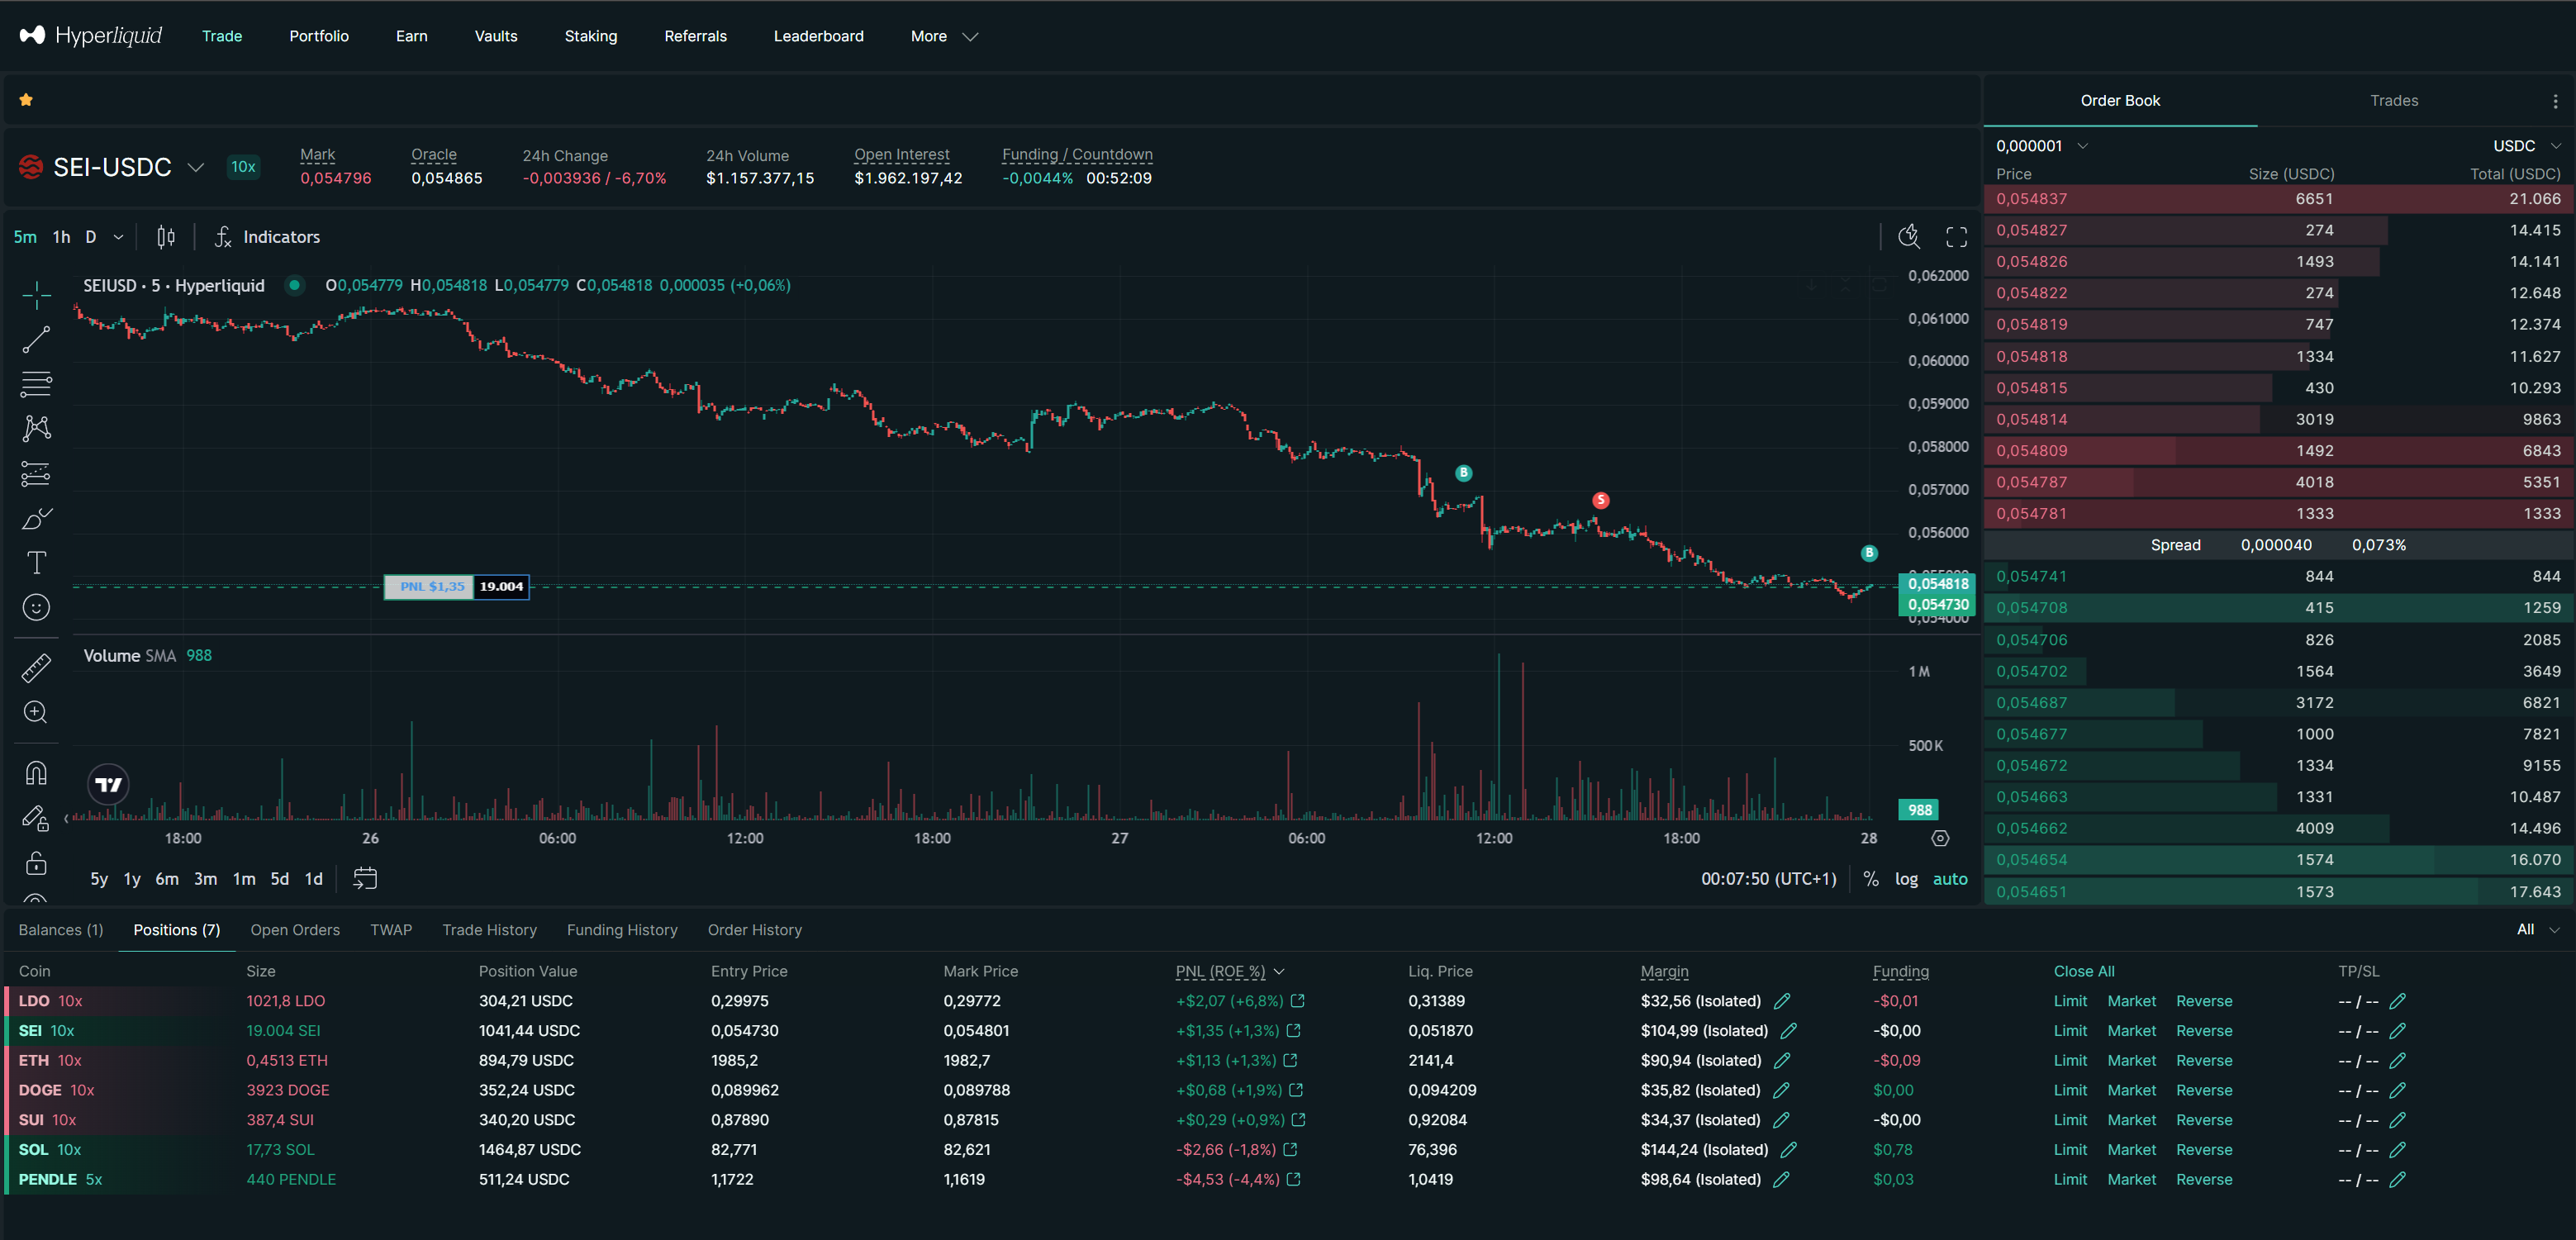Open the go-to-date calendar icon
2576x1240 pixels.
[x=365, y=879]
